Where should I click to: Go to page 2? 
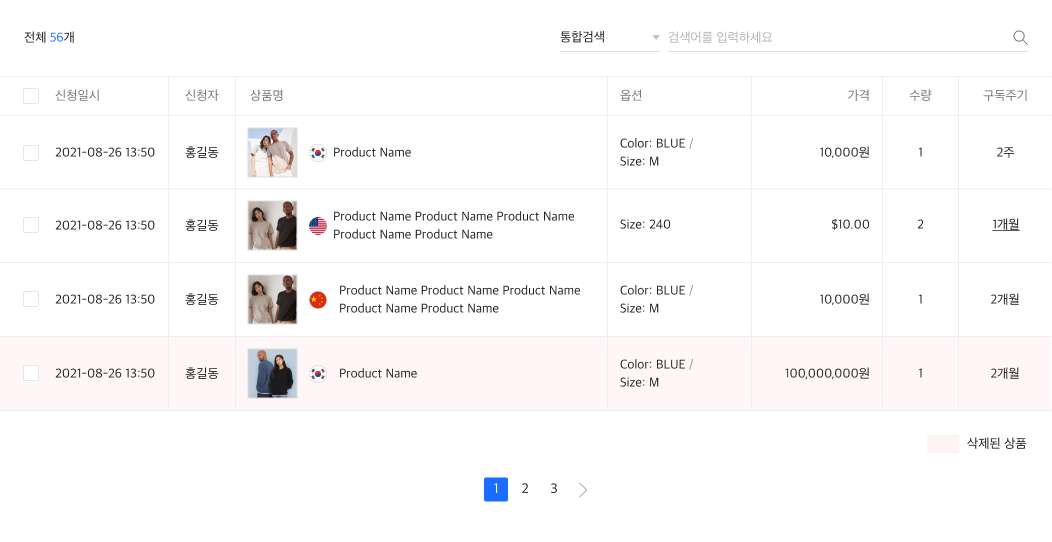pyautogui.click(x=525, y=489)
